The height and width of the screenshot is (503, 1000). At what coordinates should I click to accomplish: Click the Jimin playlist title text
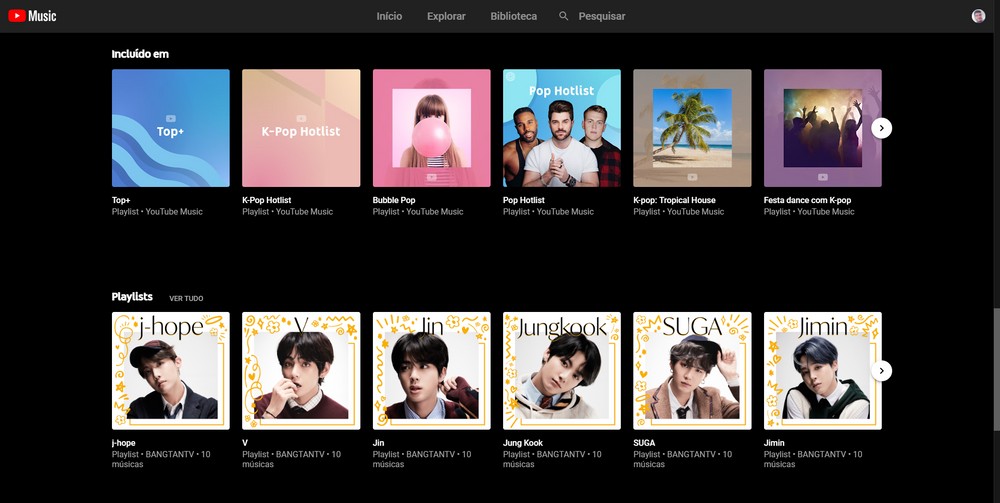pos(774,442)
